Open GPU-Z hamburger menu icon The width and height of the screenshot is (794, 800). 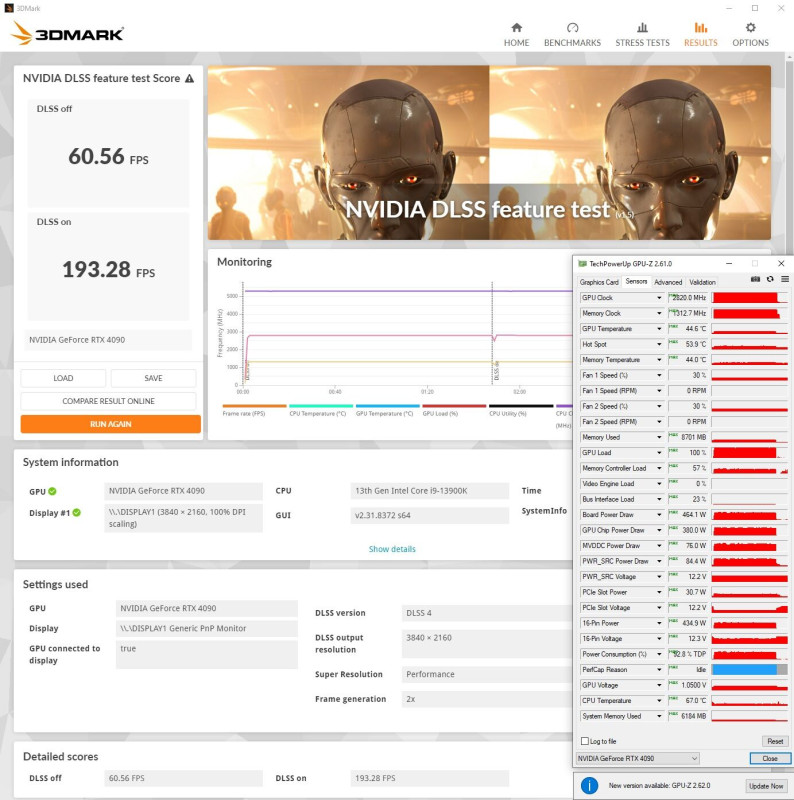(x=785, y=279)
